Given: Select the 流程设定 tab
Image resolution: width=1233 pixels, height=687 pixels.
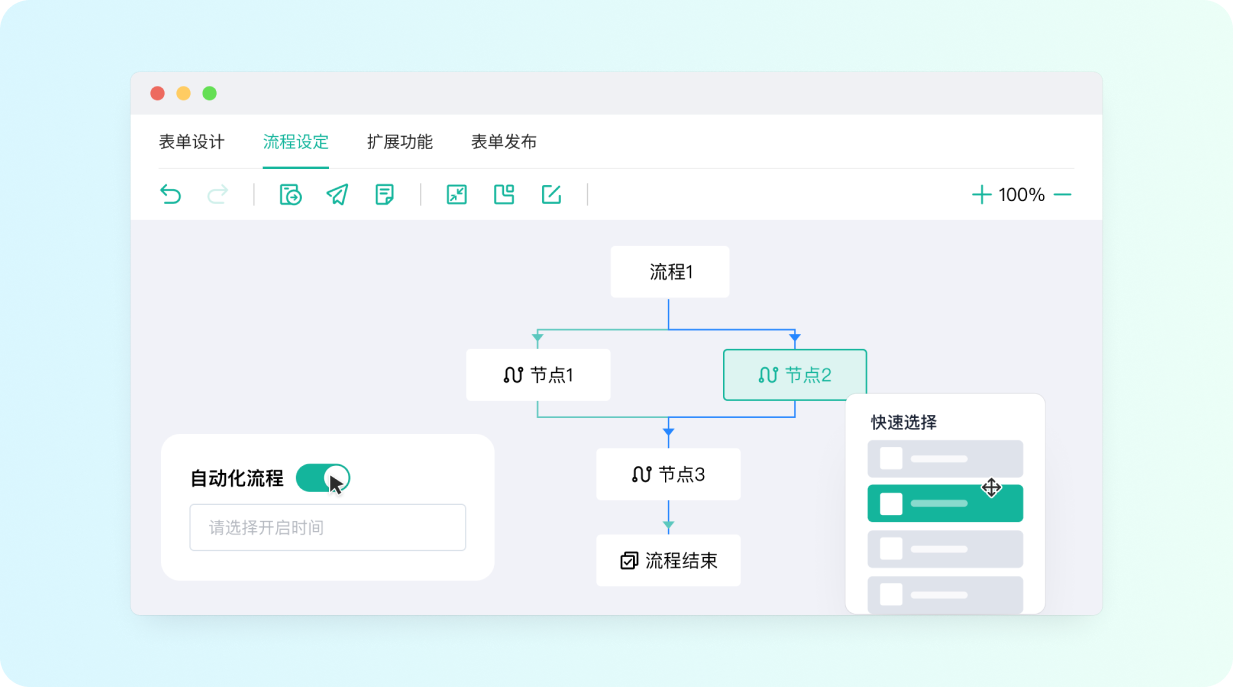Looking at the screenshot, I should tap(296, 142).
